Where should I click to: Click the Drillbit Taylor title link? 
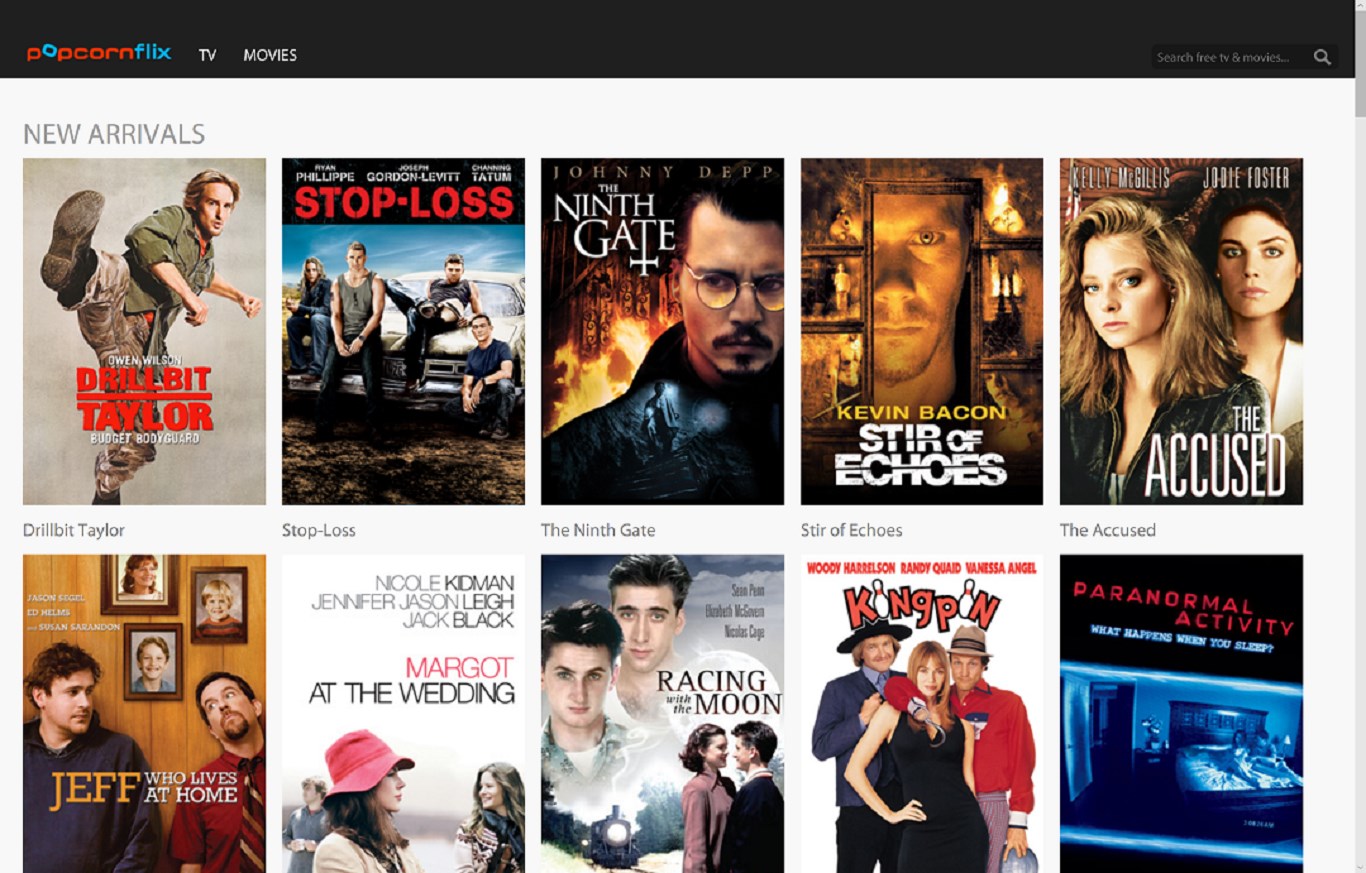[74, 530]
